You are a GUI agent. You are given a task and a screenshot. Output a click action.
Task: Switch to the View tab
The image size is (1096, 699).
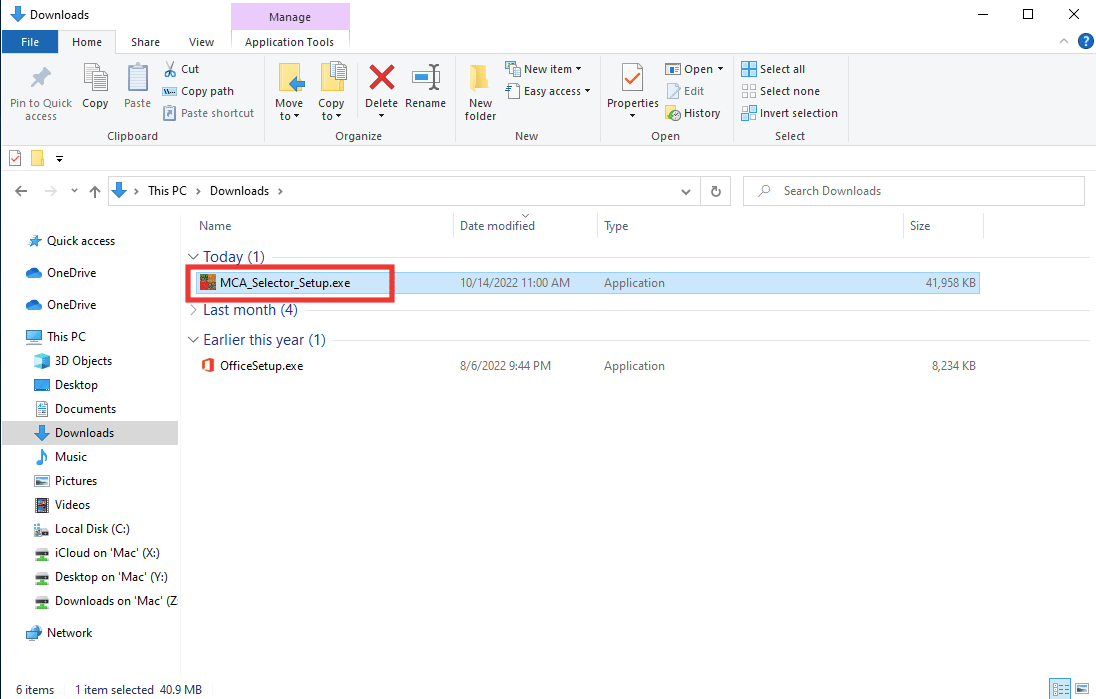201,42
